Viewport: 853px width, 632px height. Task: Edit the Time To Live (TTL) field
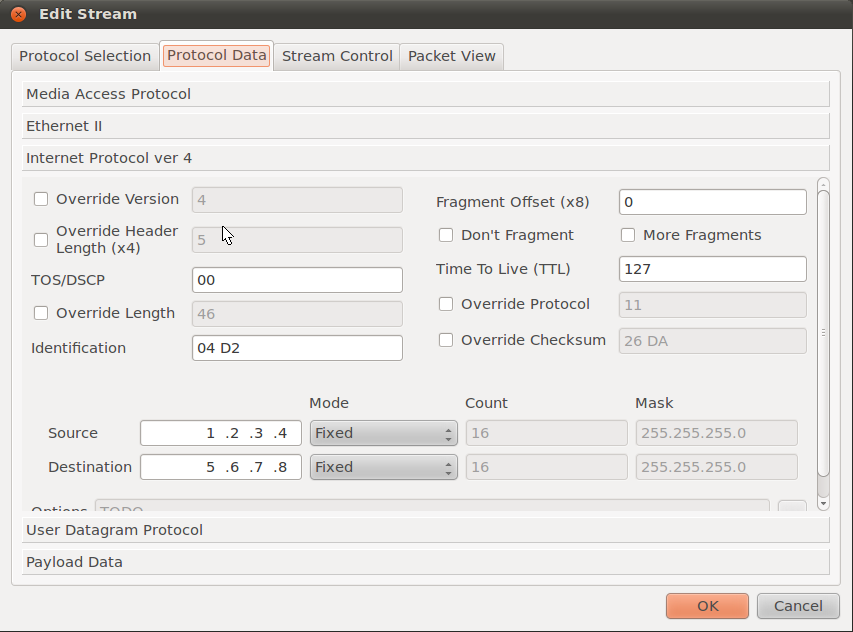[713, 269]
